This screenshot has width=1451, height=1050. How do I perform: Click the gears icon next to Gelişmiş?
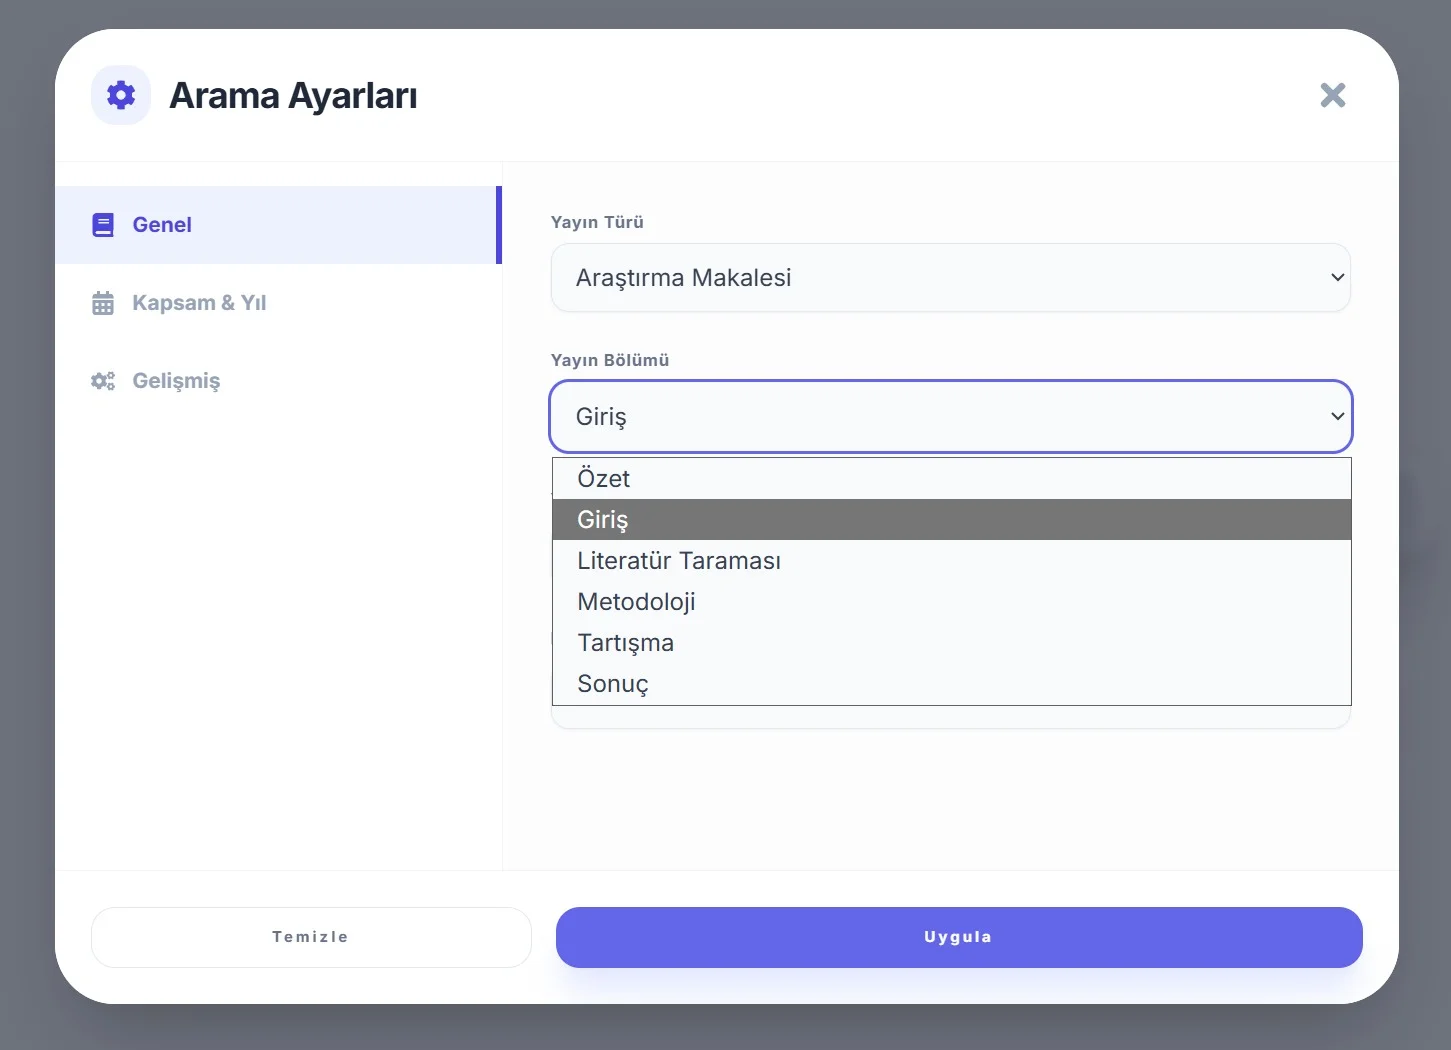coord(103,381)
